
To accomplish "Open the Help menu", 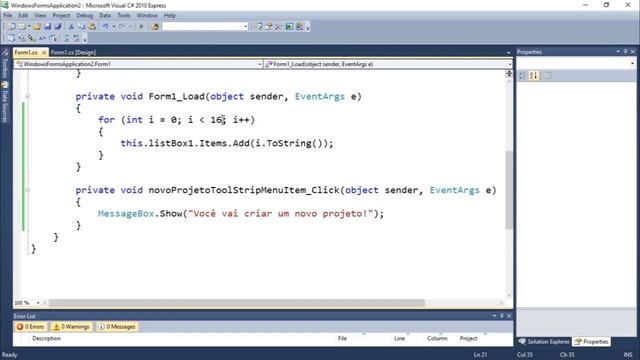I will click(x=169, y=16).
